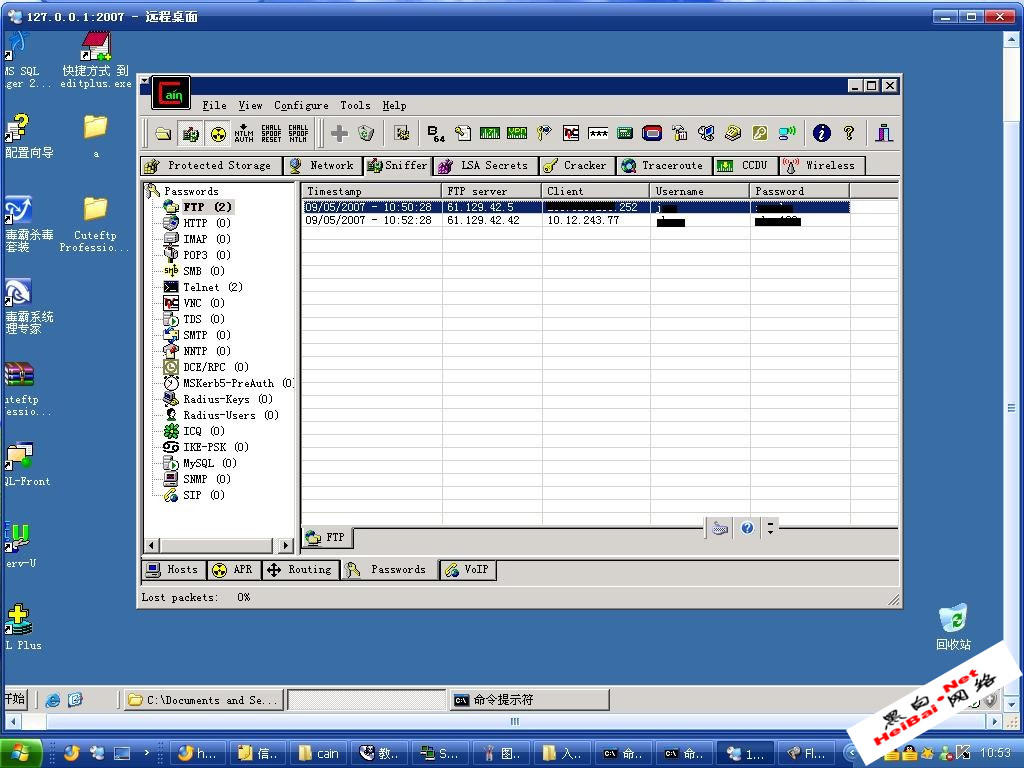
Task: Open the VNC password decoder tool
Action: point(571,134)
